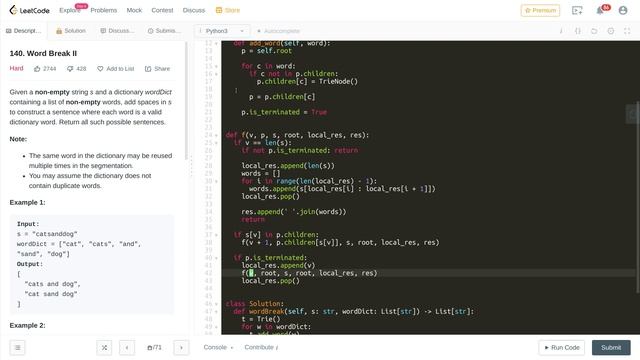Viewport: 640px width, 360px height.
Task: Switch to the Solution tab
Action: 71,31
